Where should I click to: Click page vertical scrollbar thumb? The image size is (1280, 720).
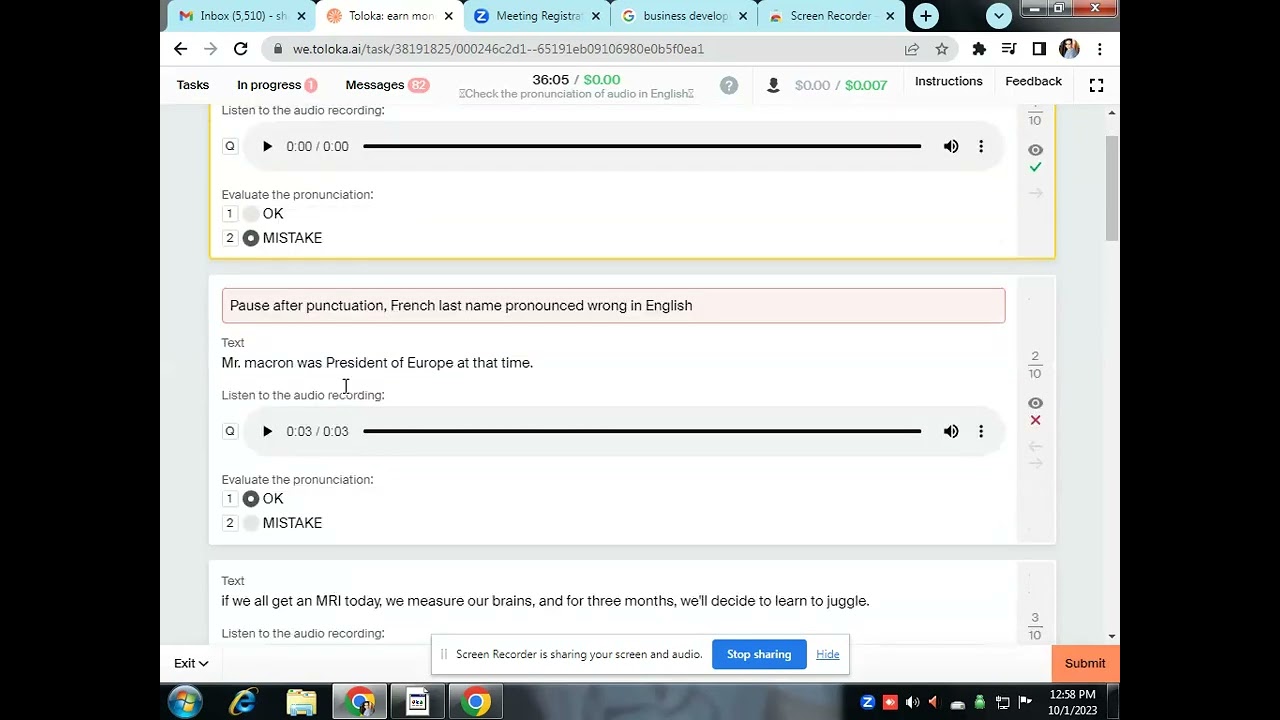point(1112,188)
